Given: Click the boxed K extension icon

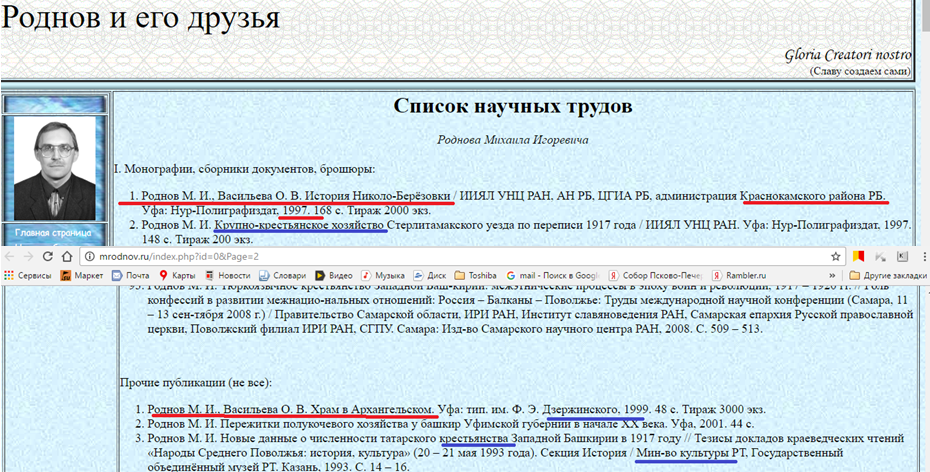Looking at the screenshot, I should (x=902, y=257).
